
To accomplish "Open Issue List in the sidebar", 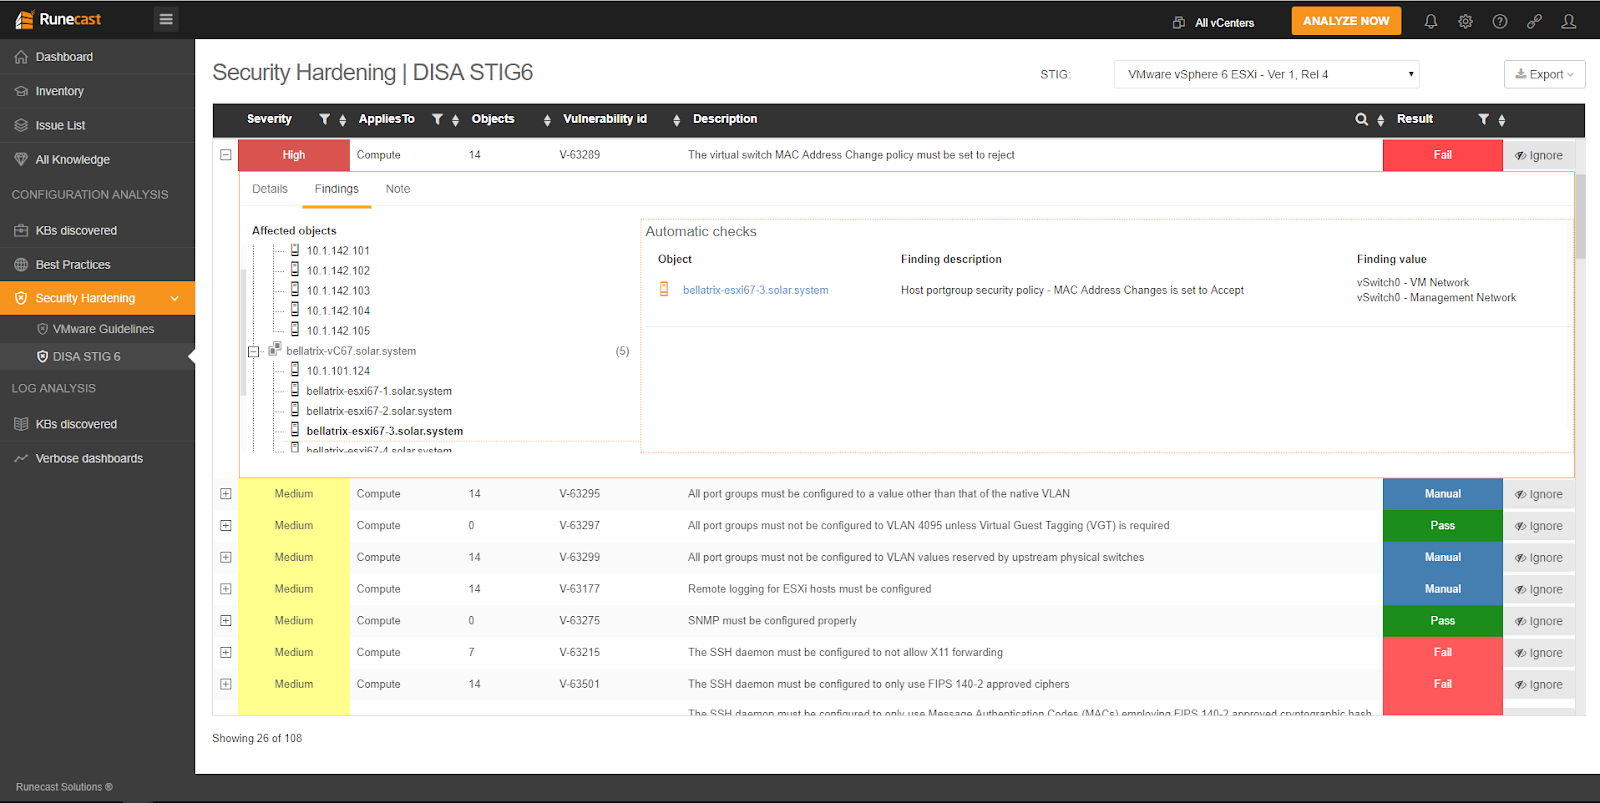I will 97,125.
